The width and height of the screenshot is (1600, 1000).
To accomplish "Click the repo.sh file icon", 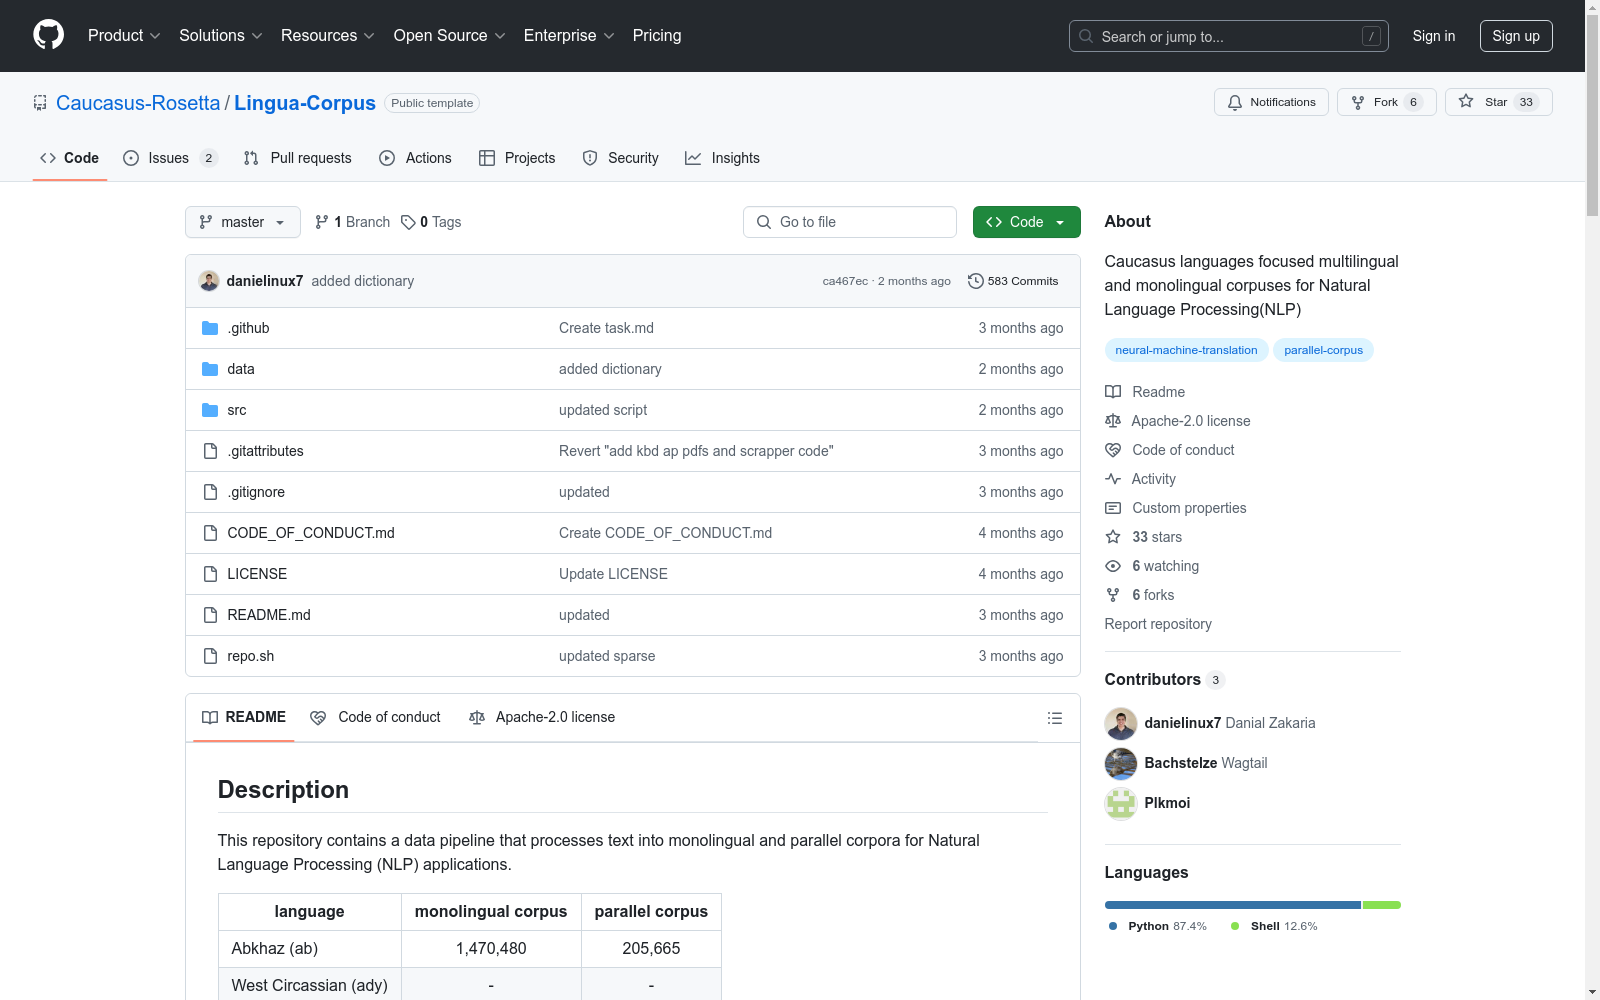I will tap(210, 656).
